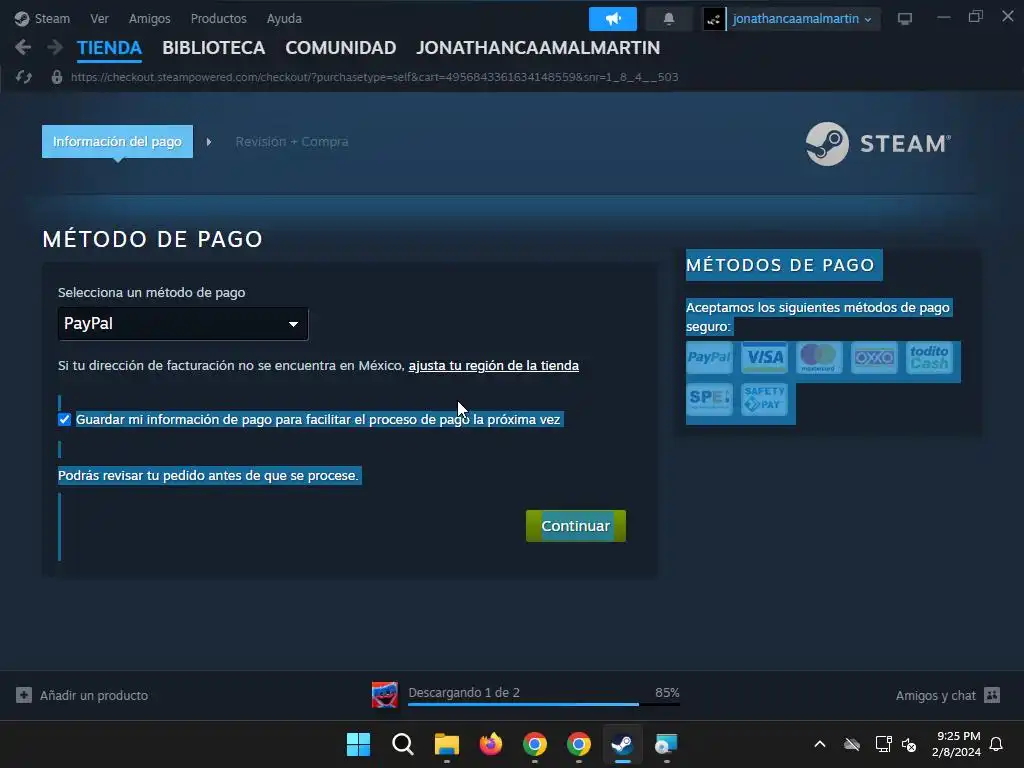Click the Continuar button

coord(576,526)
